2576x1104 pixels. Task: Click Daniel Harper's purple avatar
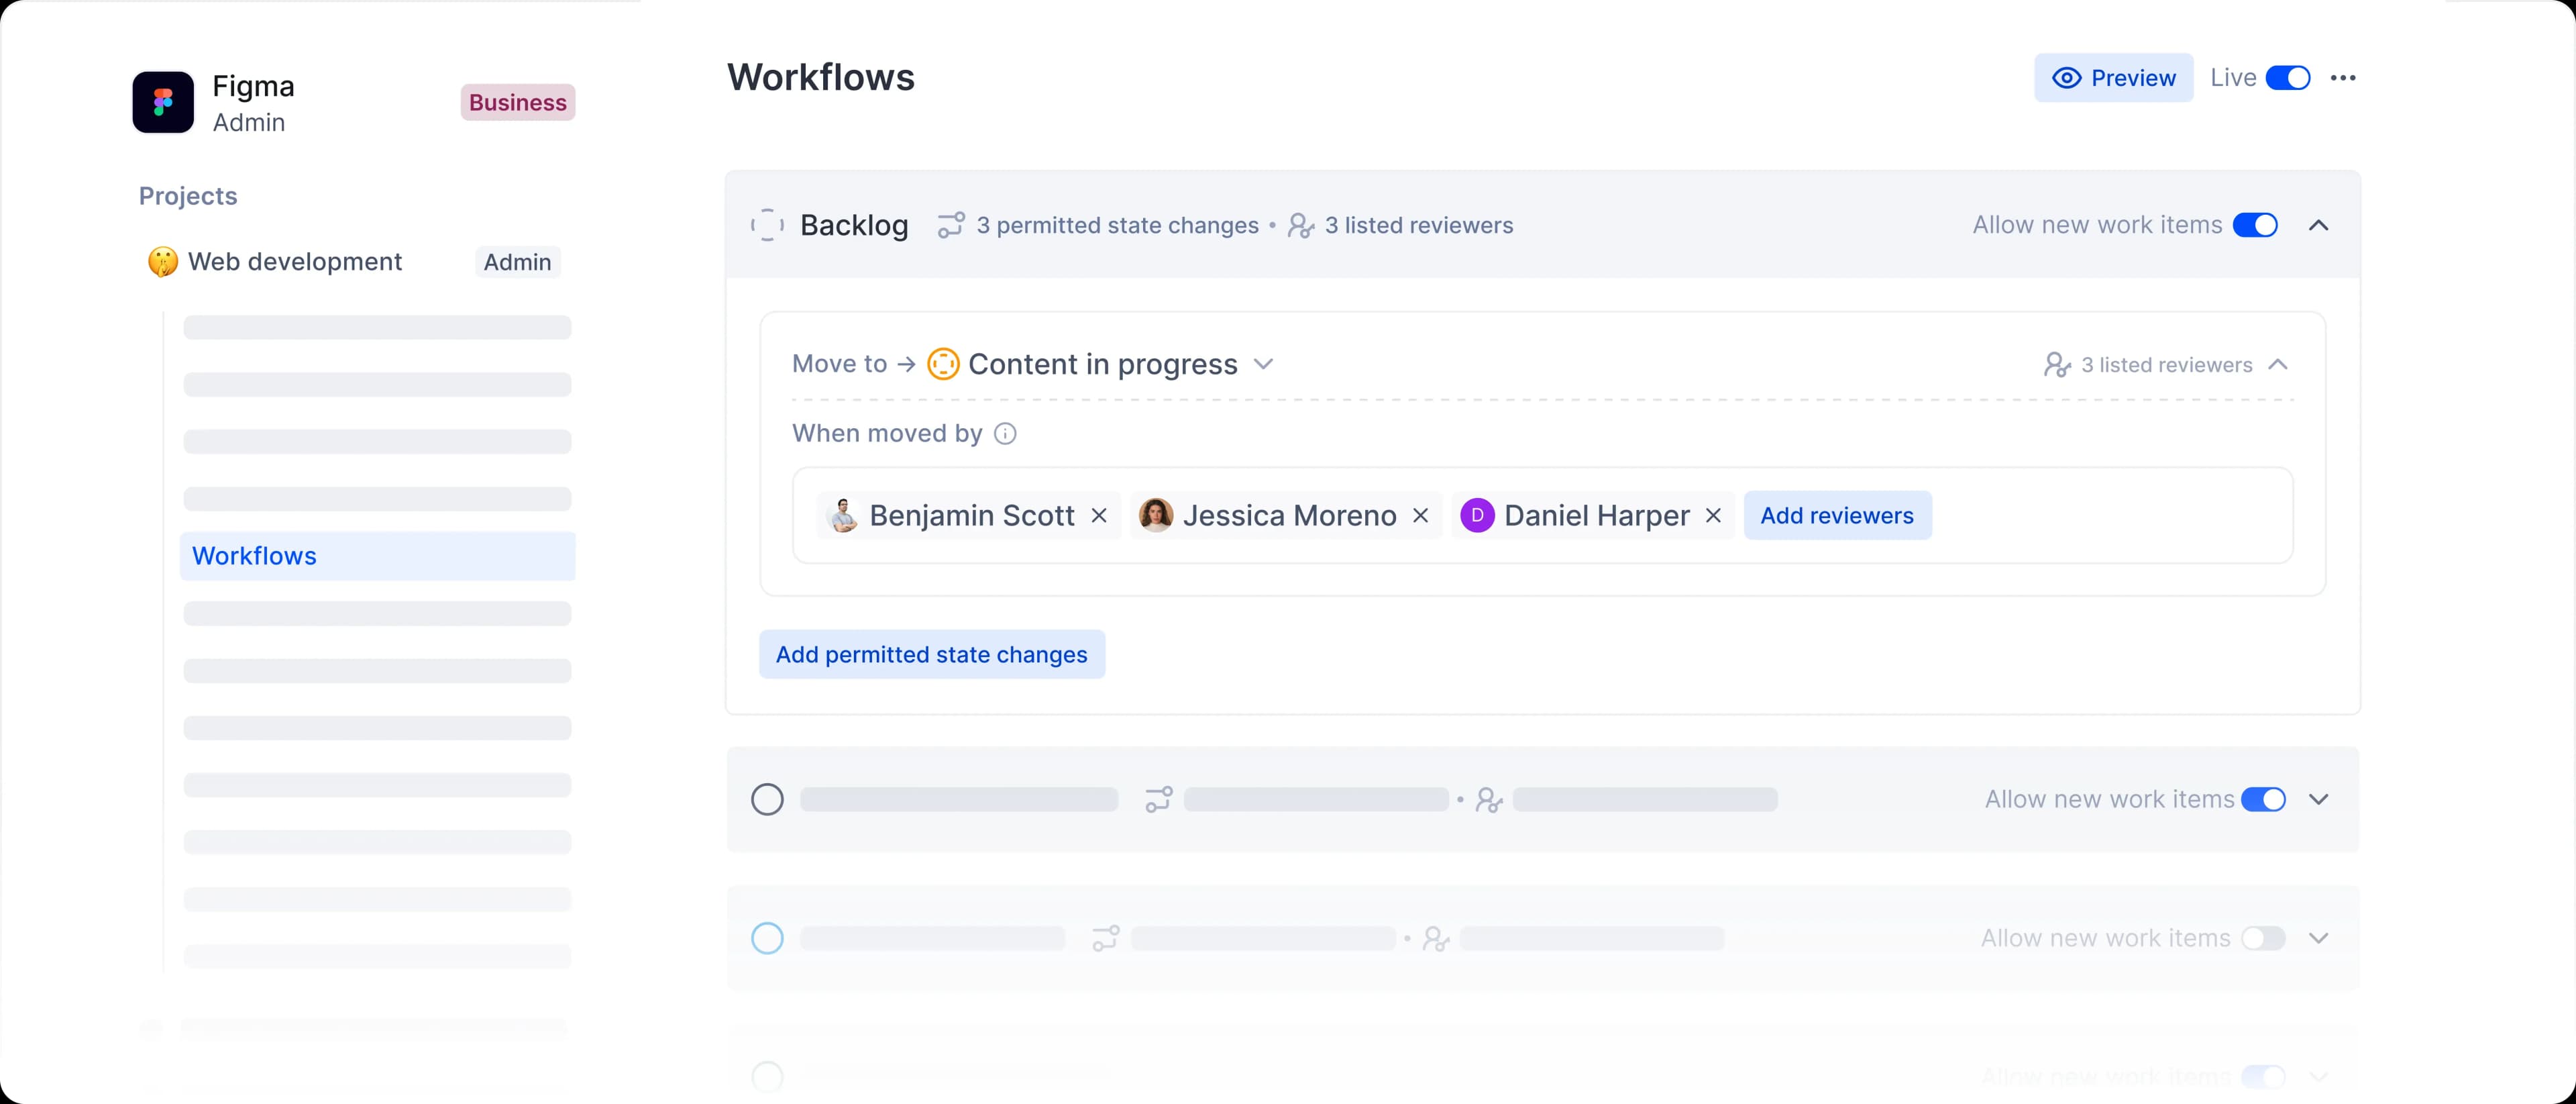pyautogui.click(x=1477, y=515)
